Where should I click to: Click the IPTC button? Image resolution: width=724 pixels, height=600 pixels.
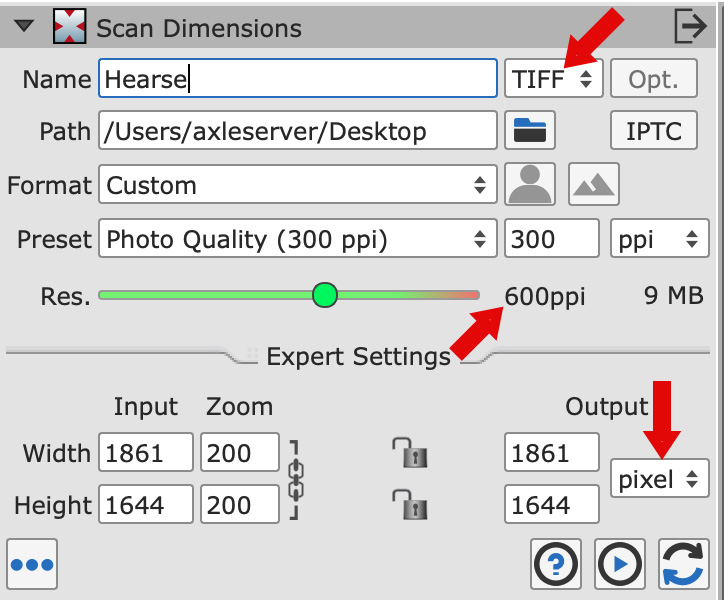click(x=654, y=131)
